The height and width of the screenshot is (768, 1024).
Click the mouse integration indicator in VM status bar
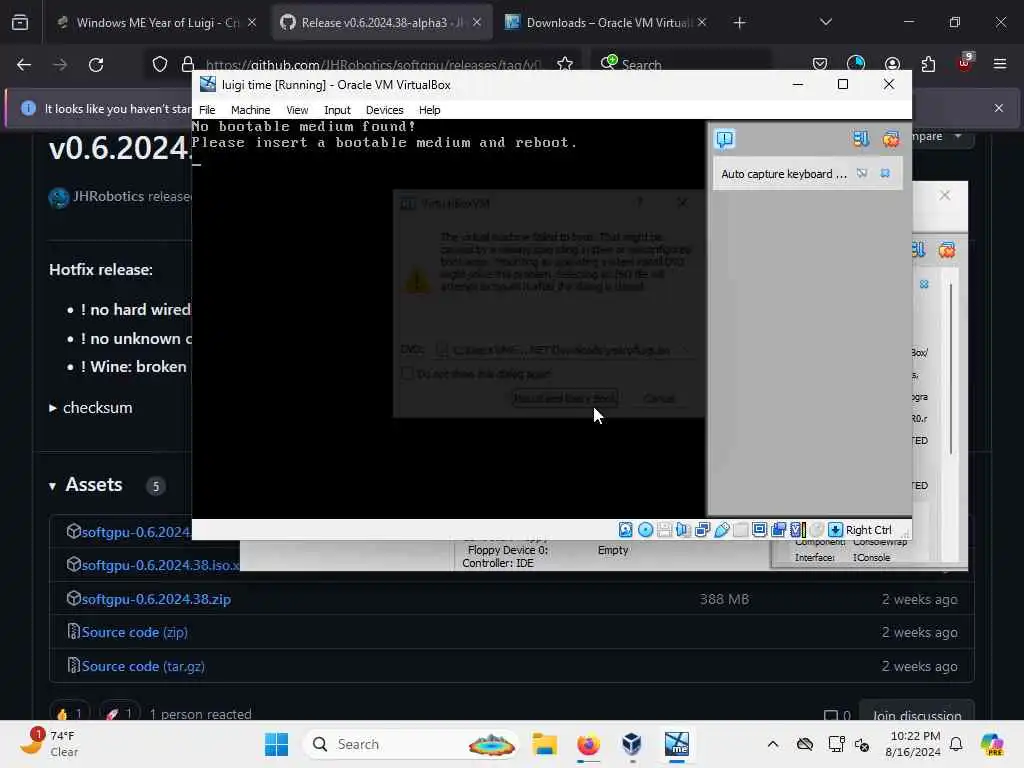[x=816, y=530]
